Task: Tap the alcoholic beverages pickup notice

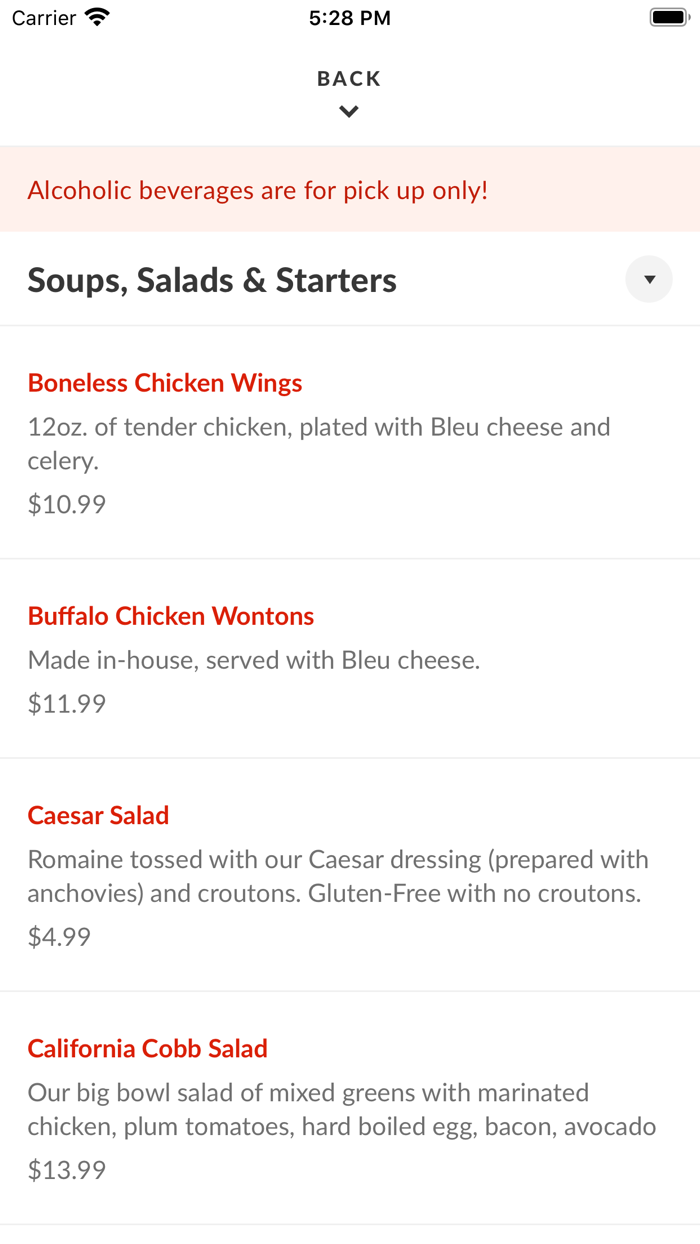Action: tap(258, 190)
